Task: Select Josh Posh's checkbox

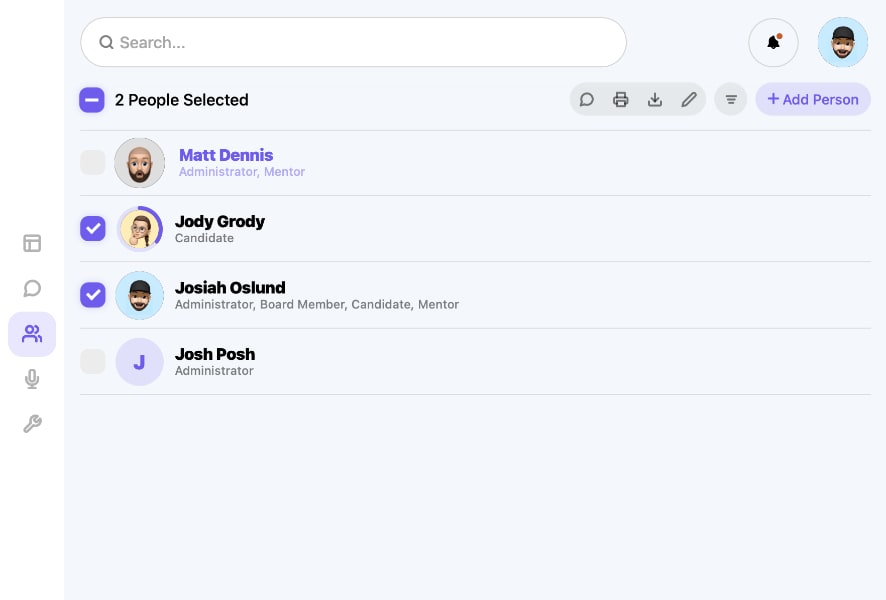Action: [93, 362]
